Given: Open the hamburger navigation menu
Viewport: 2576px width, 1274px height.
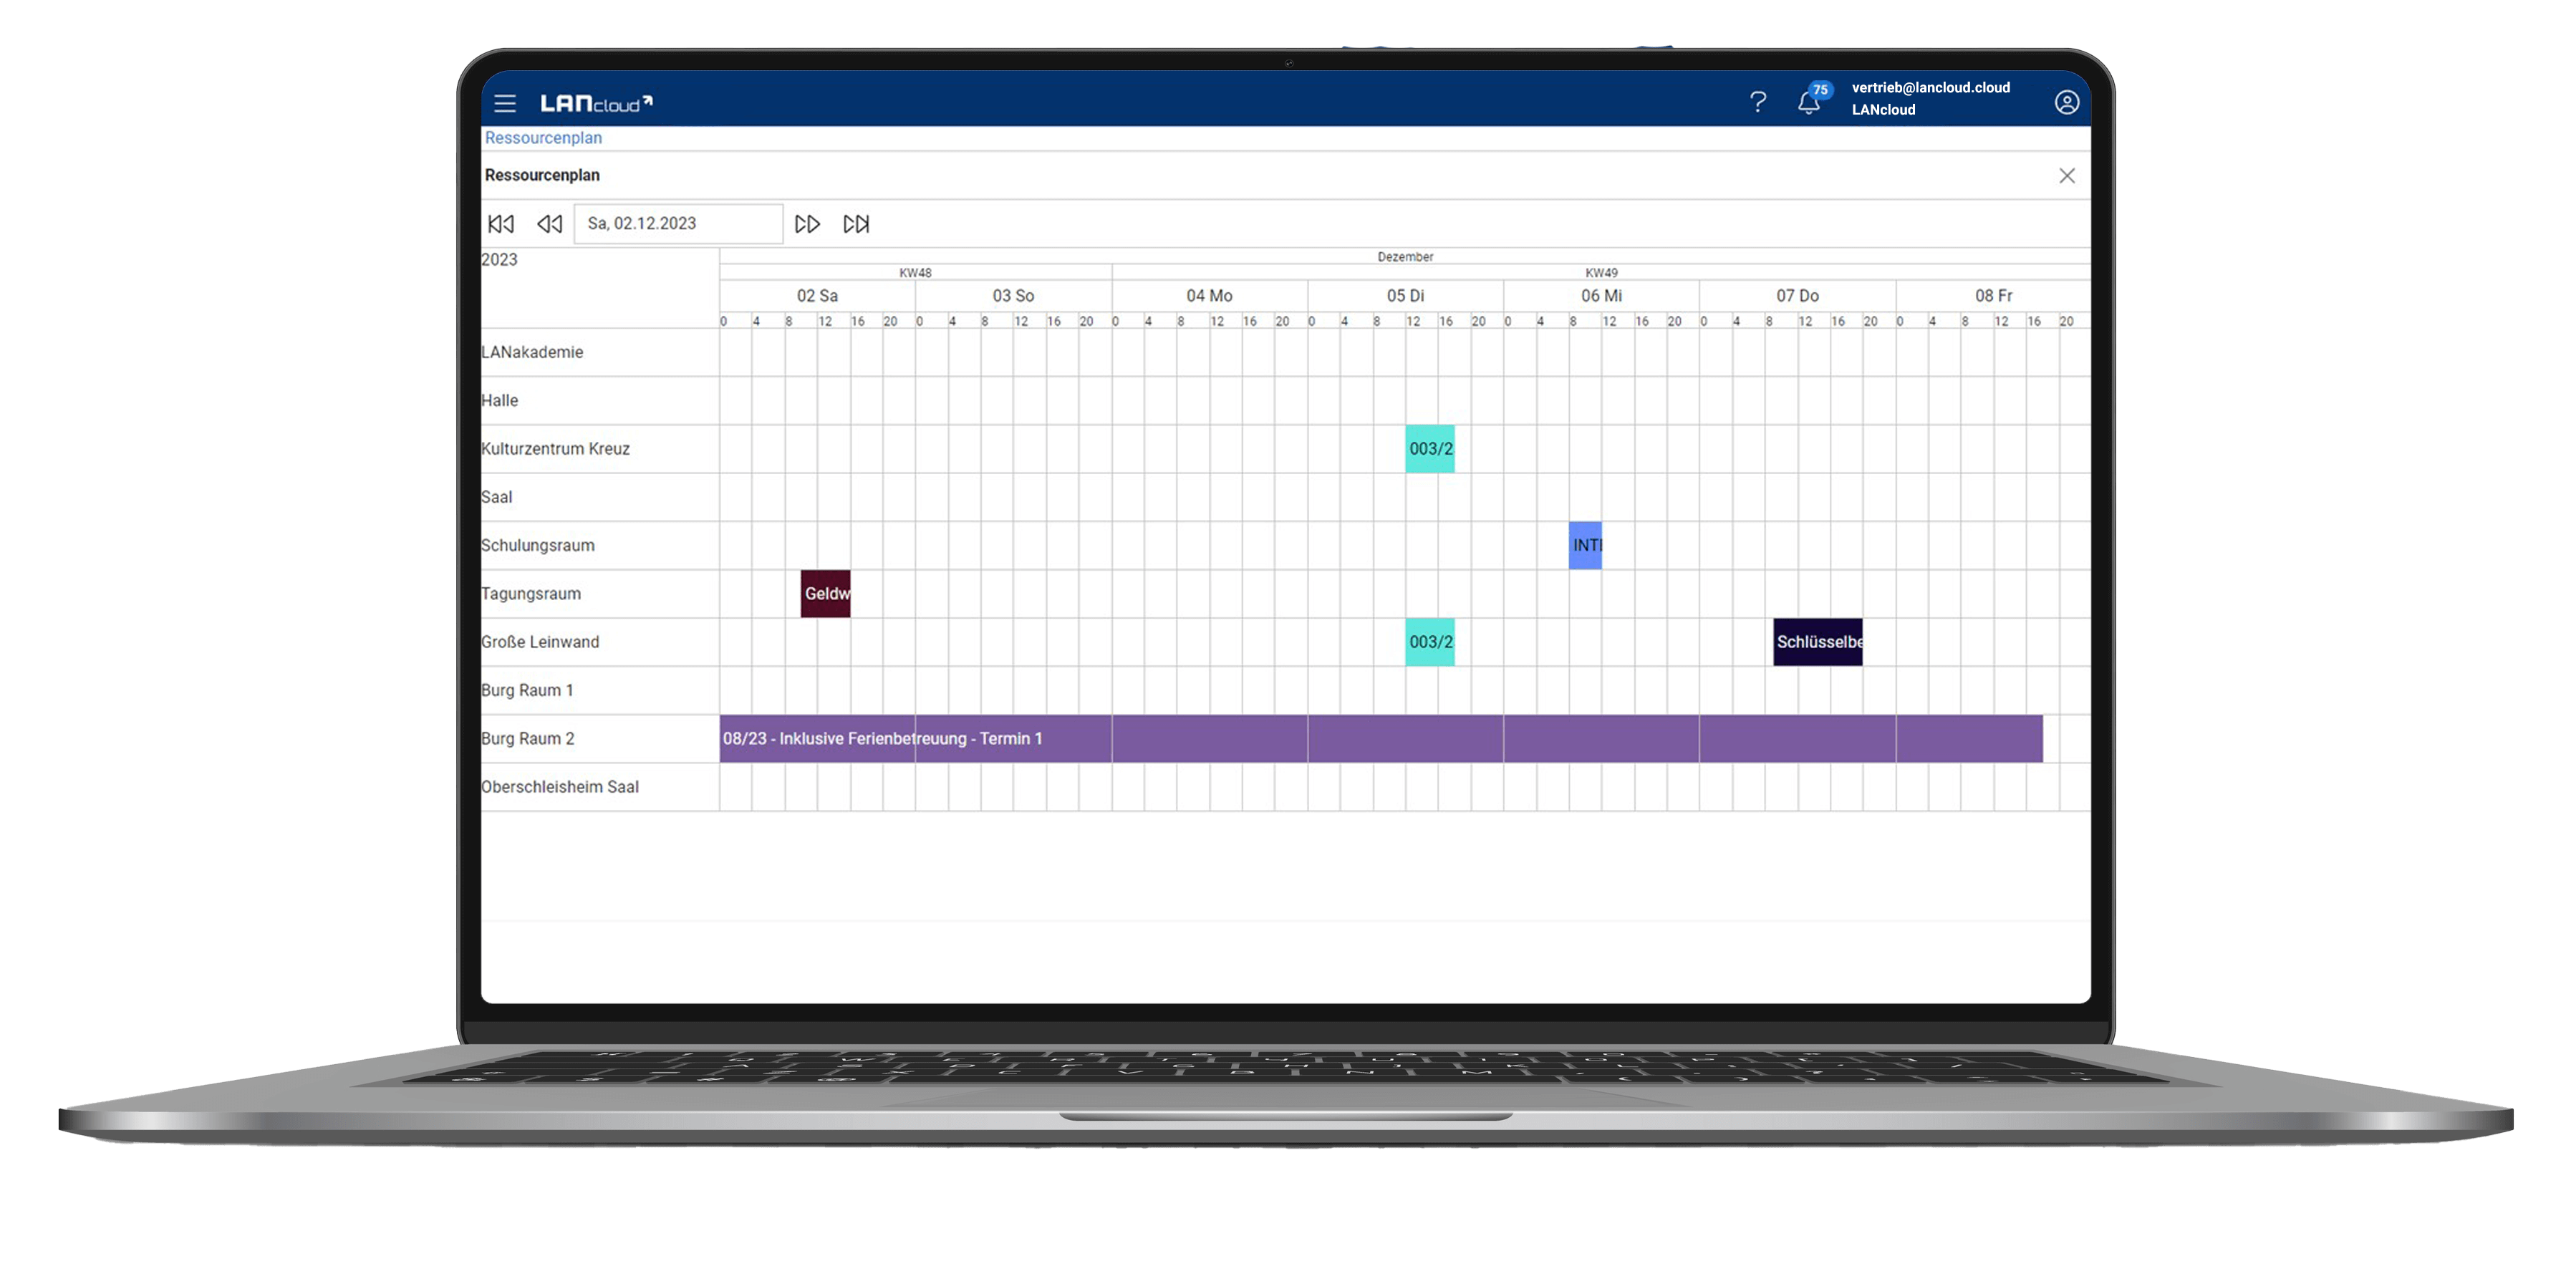Looking at the screenshot, I should (505, 103).
